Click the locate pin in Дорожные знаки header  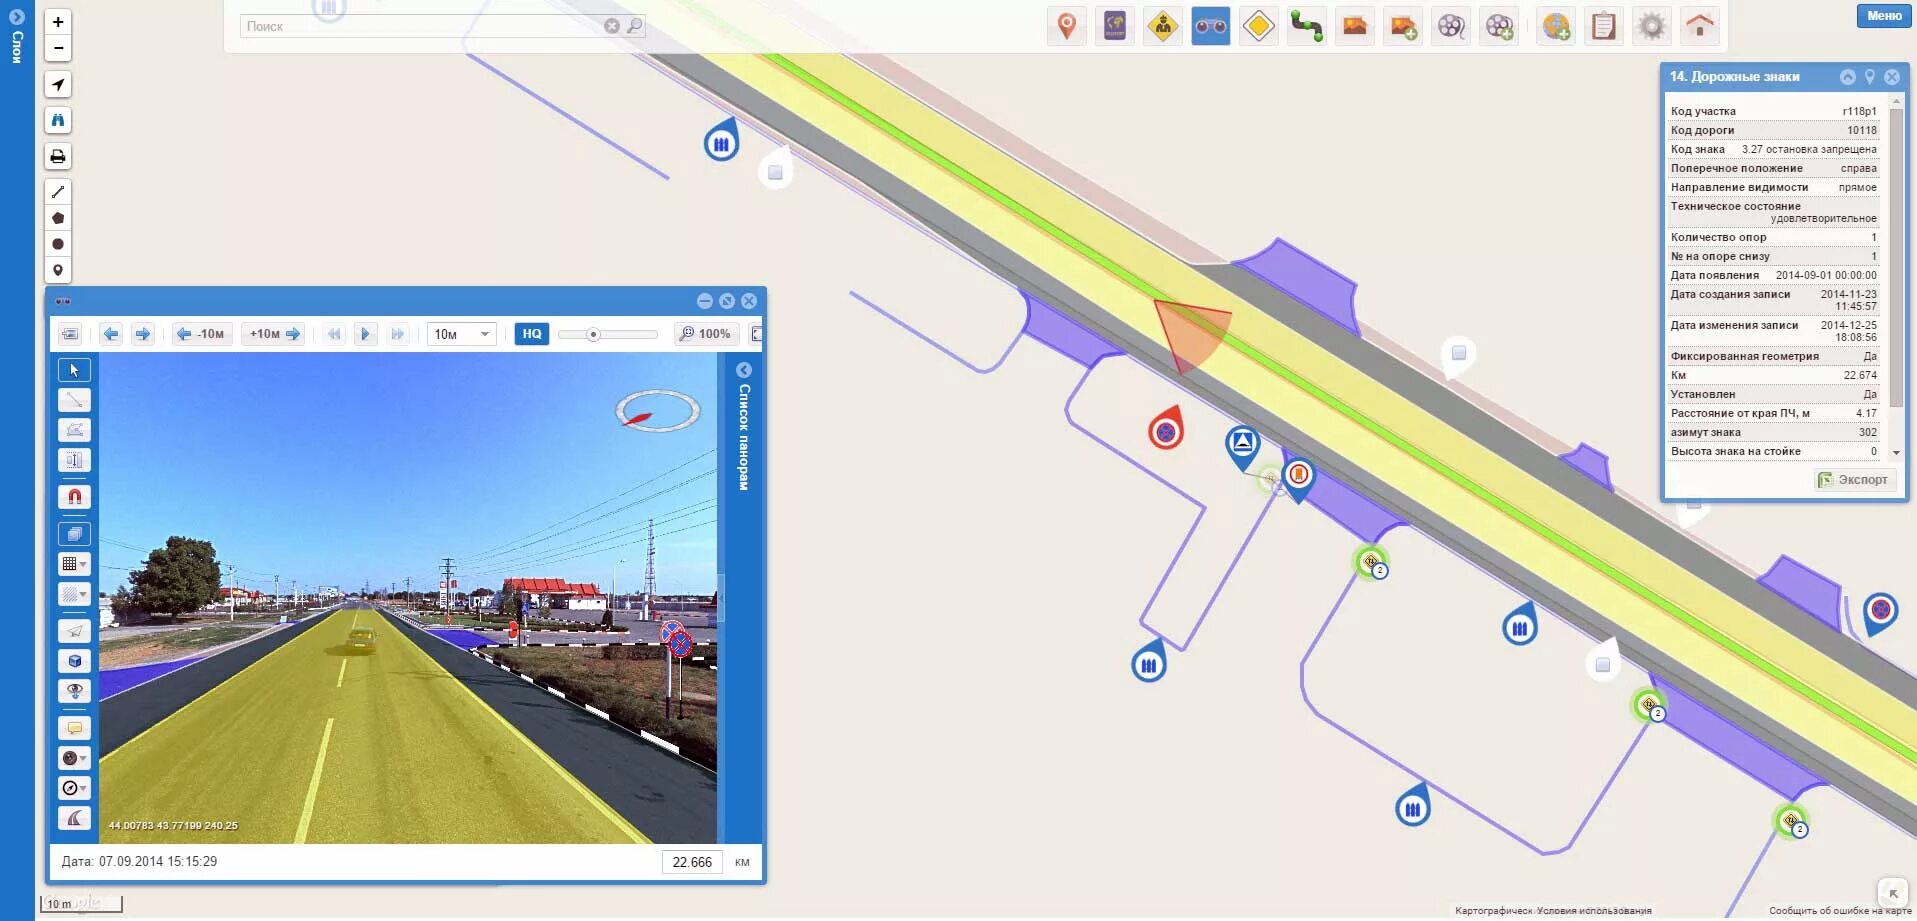(x=1869, y=77)
